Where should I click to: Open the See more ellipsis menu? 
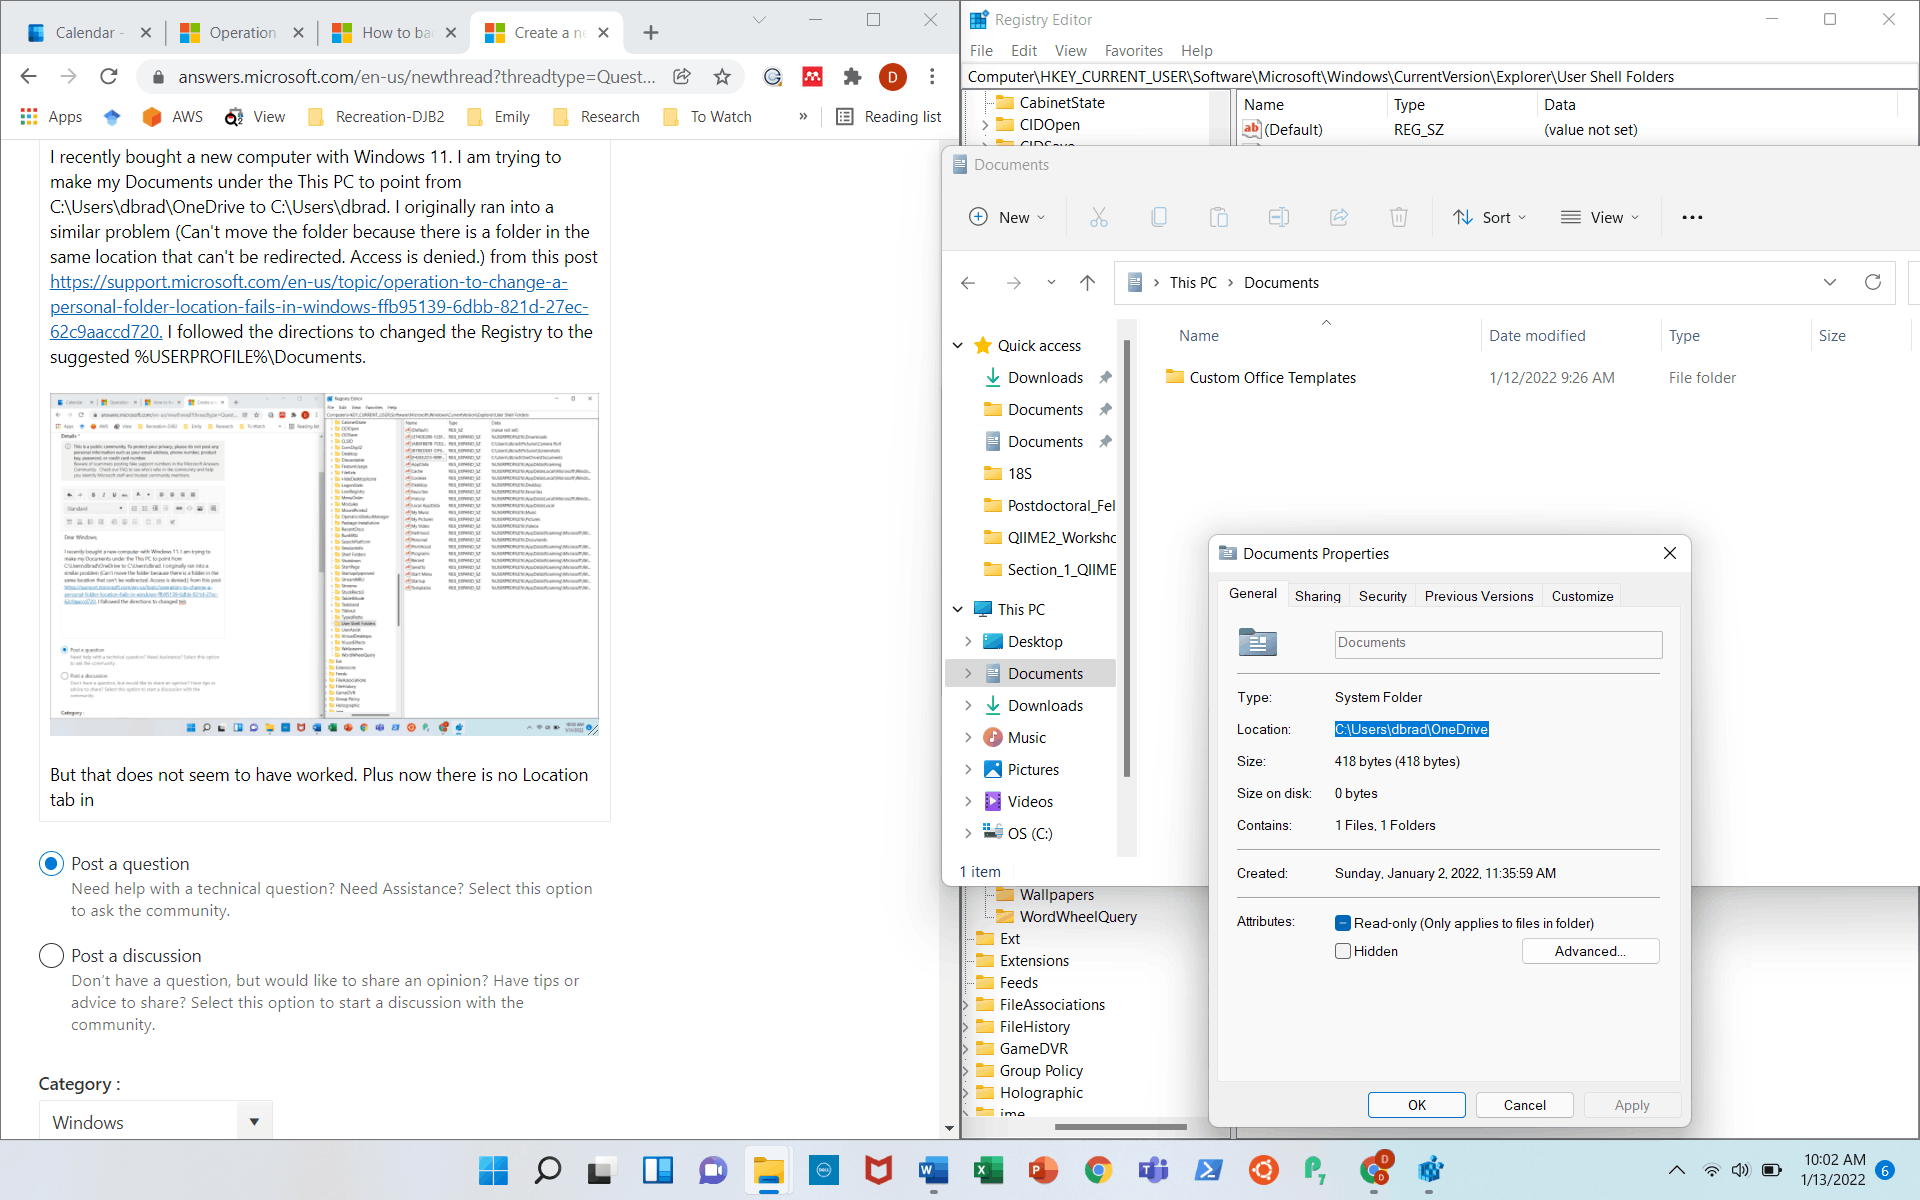click(x=1691, y=217)
